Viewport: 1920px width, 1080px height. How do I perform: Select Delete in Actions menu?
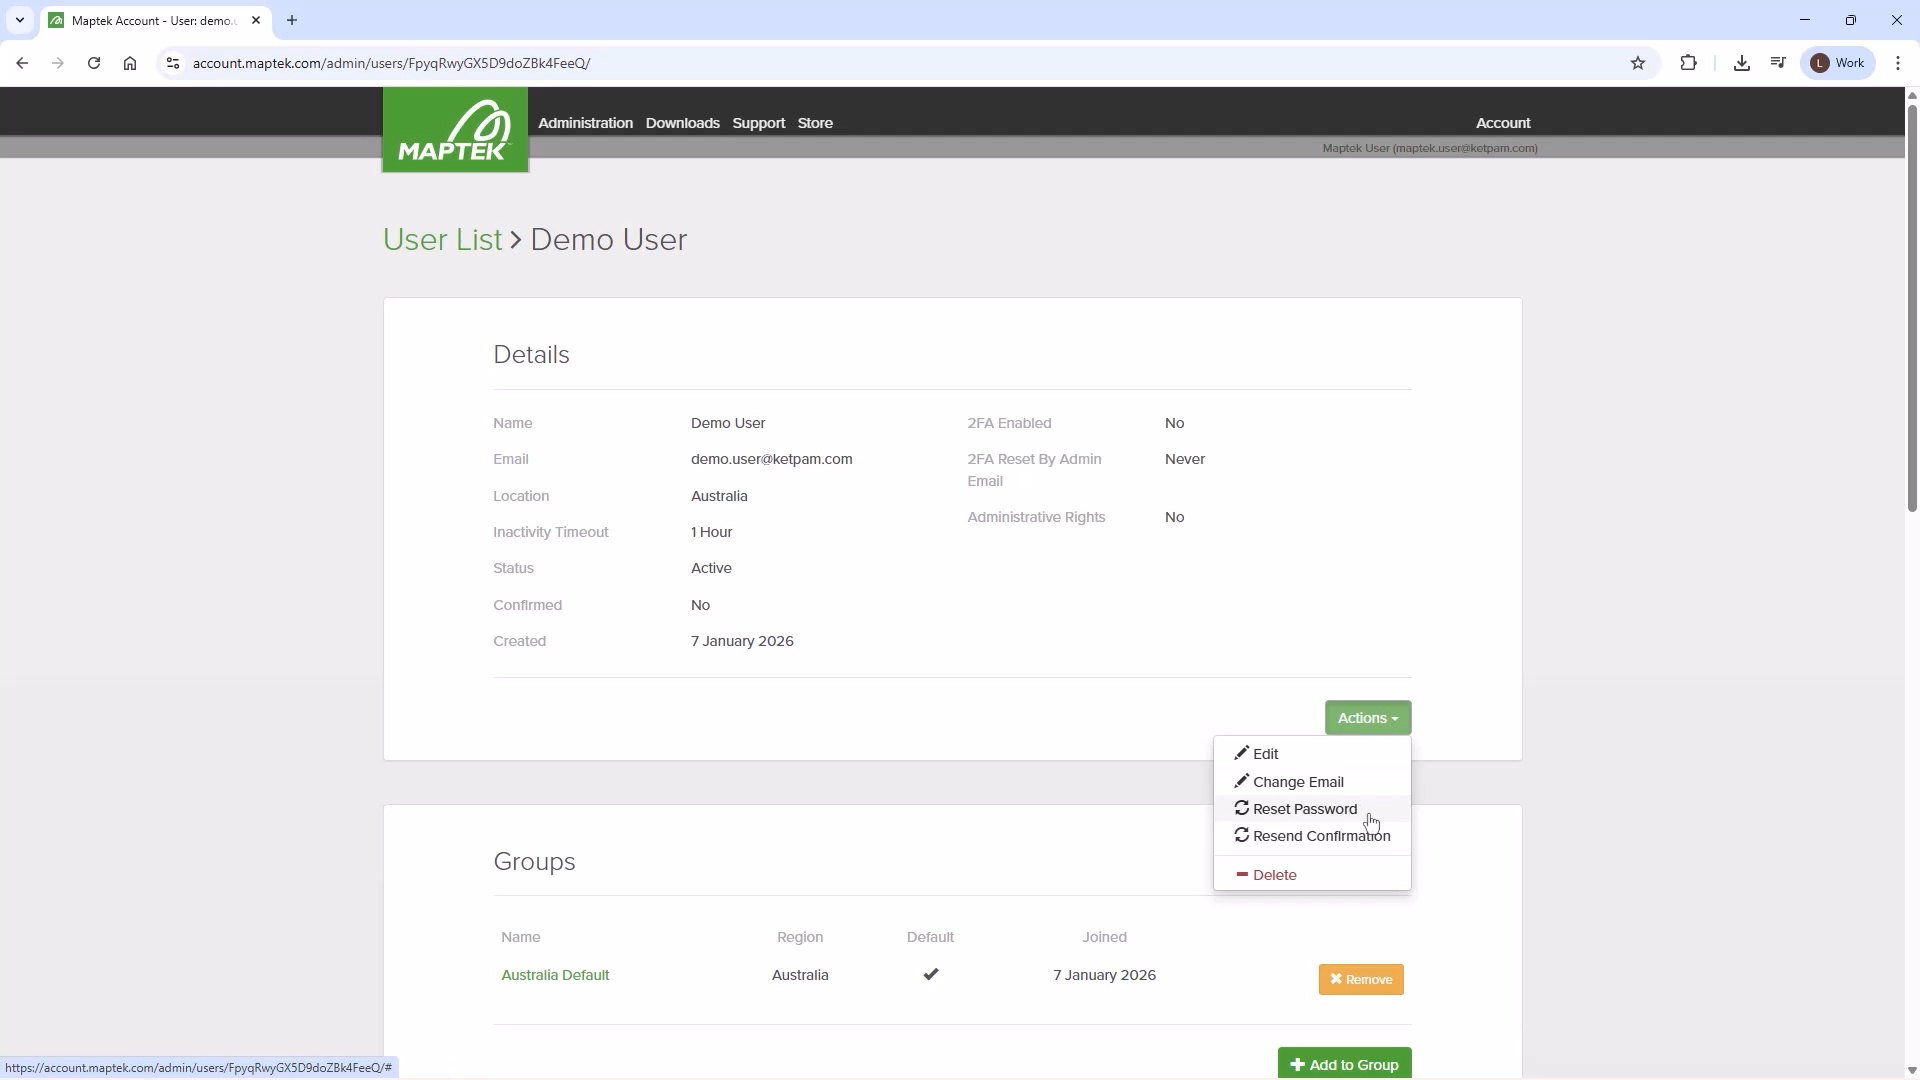(x=1274, y=875)
